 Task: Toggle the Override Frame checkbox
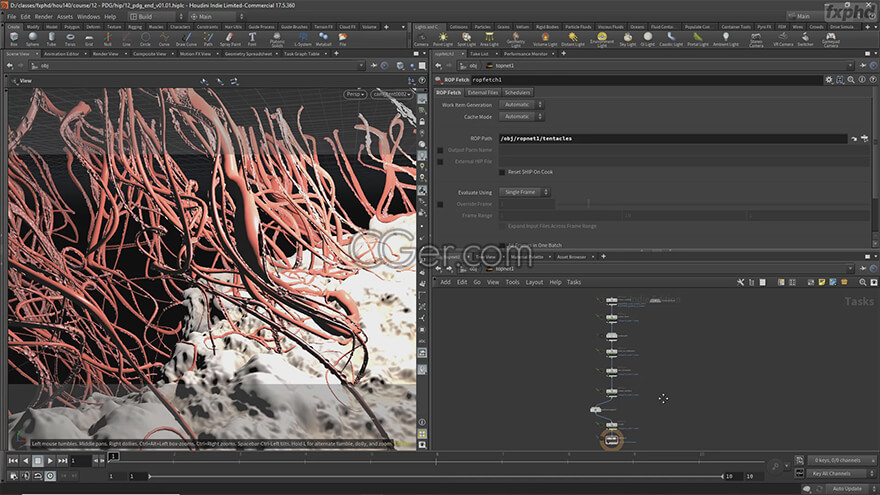440,204
